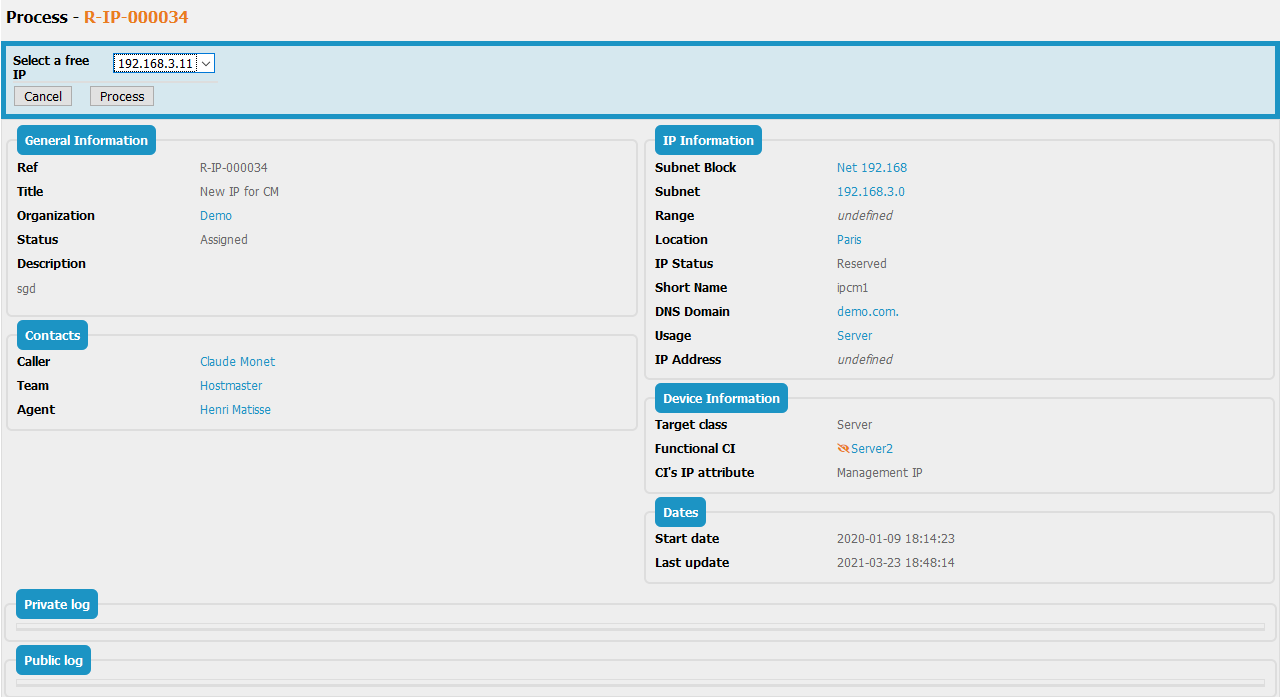Open the demo.com. DNS domain link
Viewport: 1280px width, 697px height.
point(867,312)
